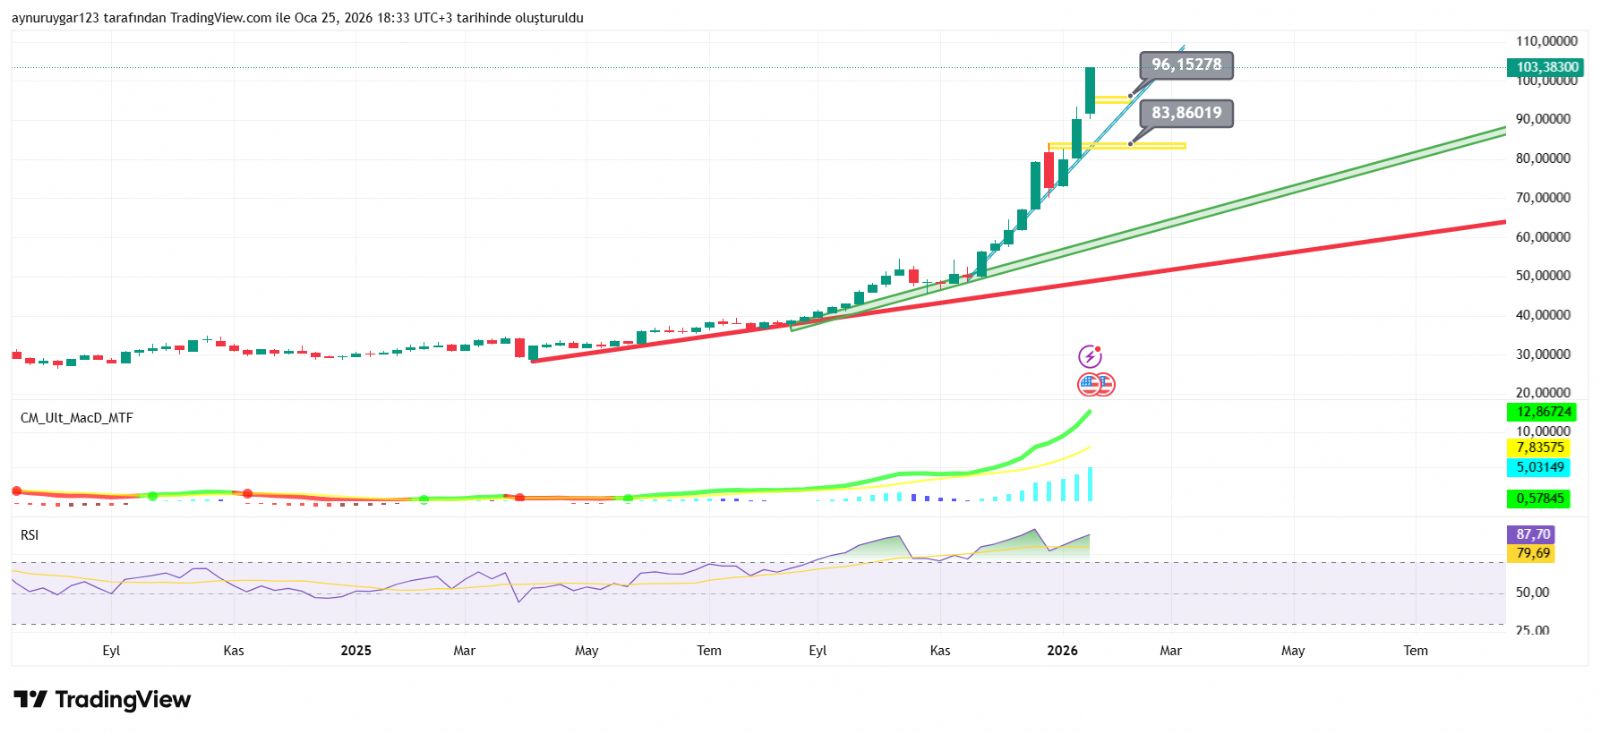Click the green tag 0,57845 on MACD scale

[x=1538, y=498]
